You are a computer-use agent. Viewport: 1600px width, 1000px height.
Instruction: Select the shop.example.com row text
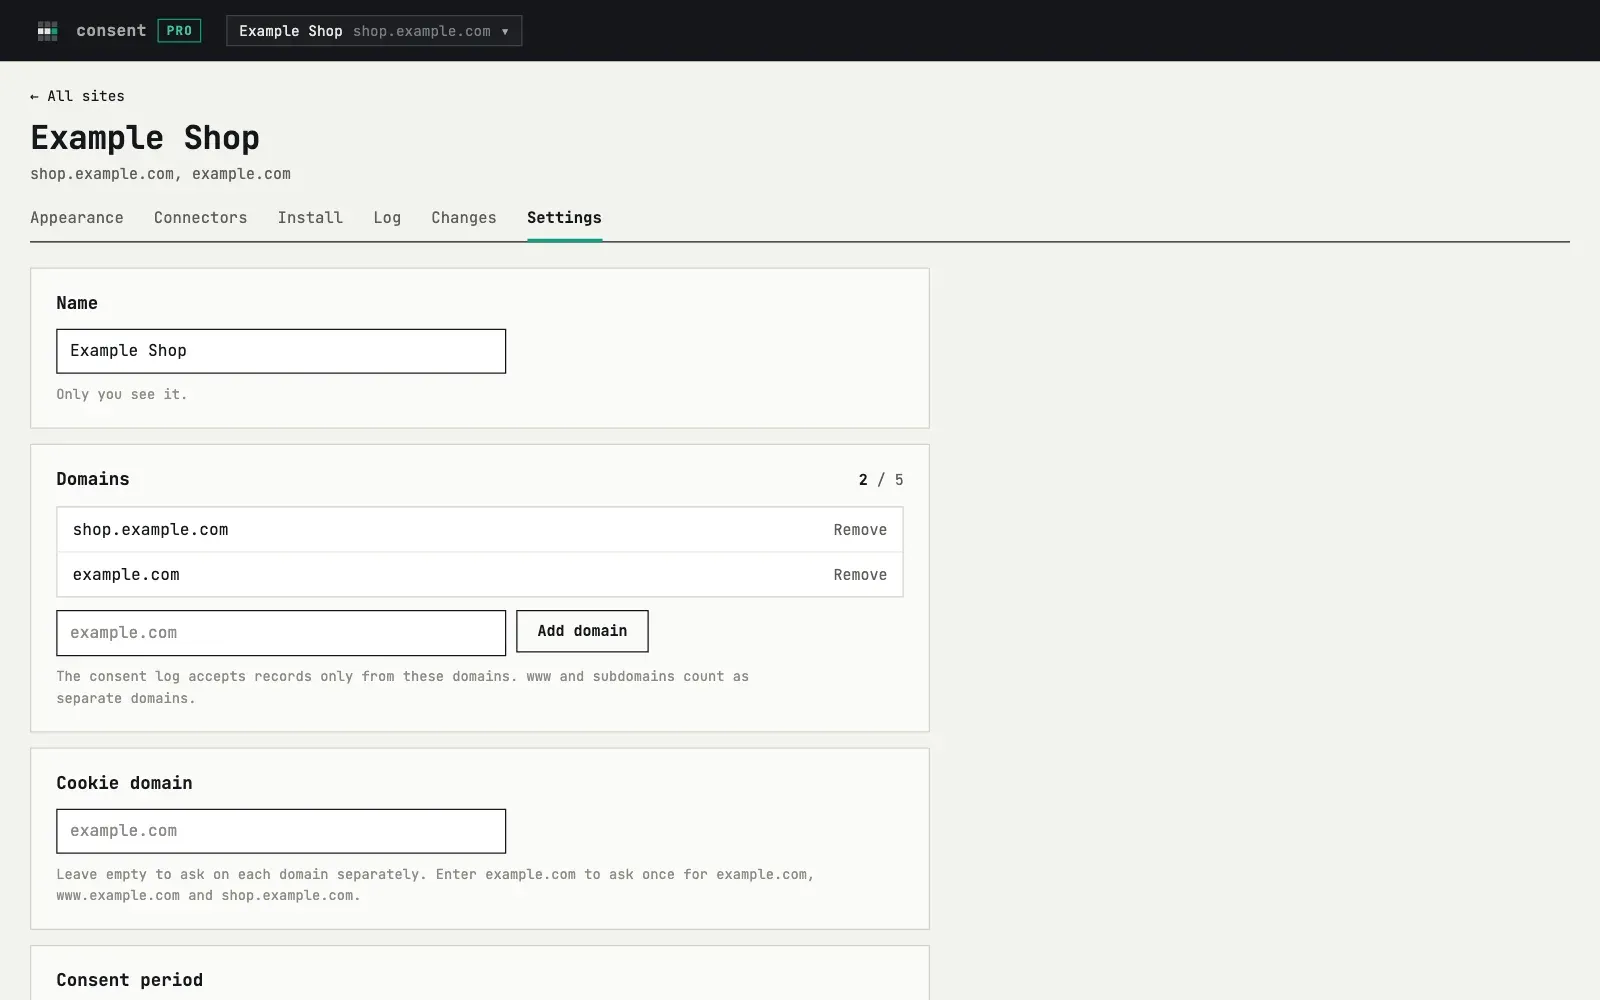pos(150,530)
